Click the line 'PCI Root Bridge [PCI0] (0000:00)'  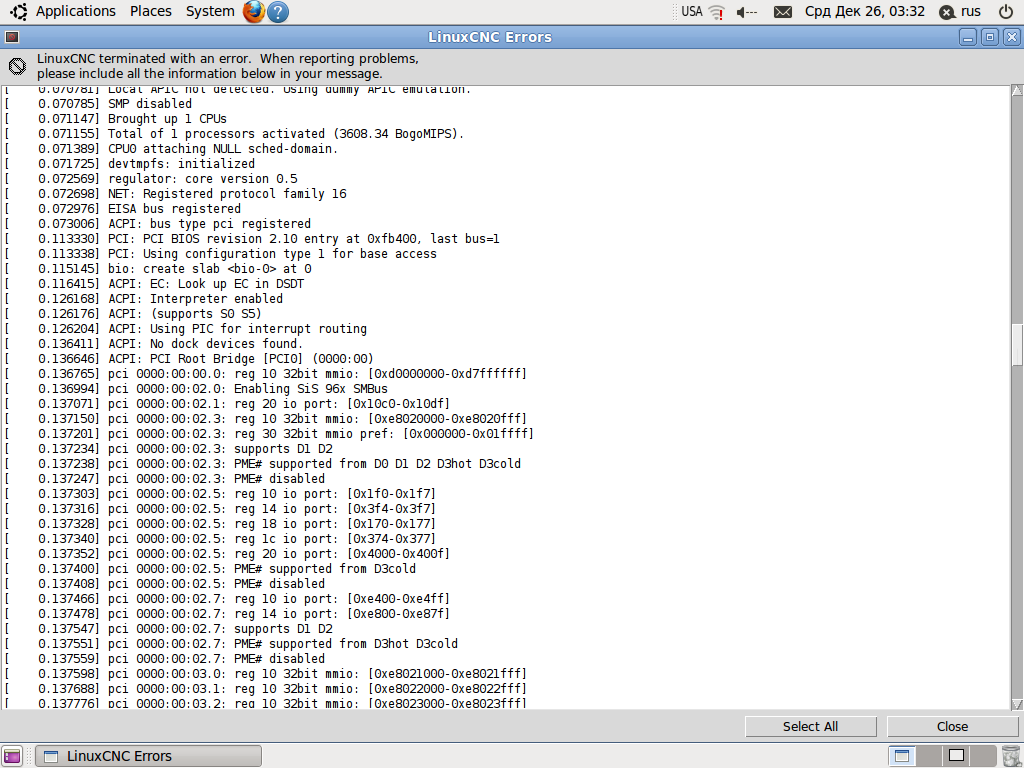pos(261,359)
